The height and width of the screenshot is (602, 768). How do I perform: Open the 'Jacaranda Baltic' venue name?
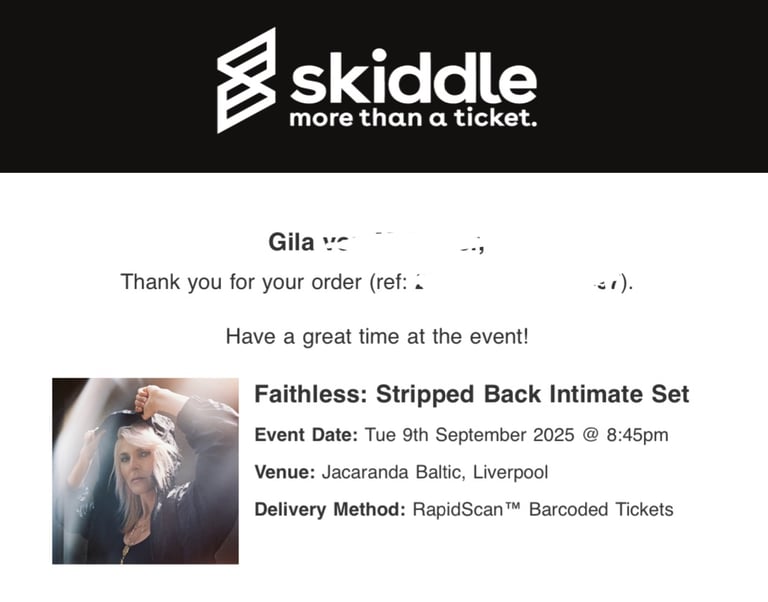391,472
